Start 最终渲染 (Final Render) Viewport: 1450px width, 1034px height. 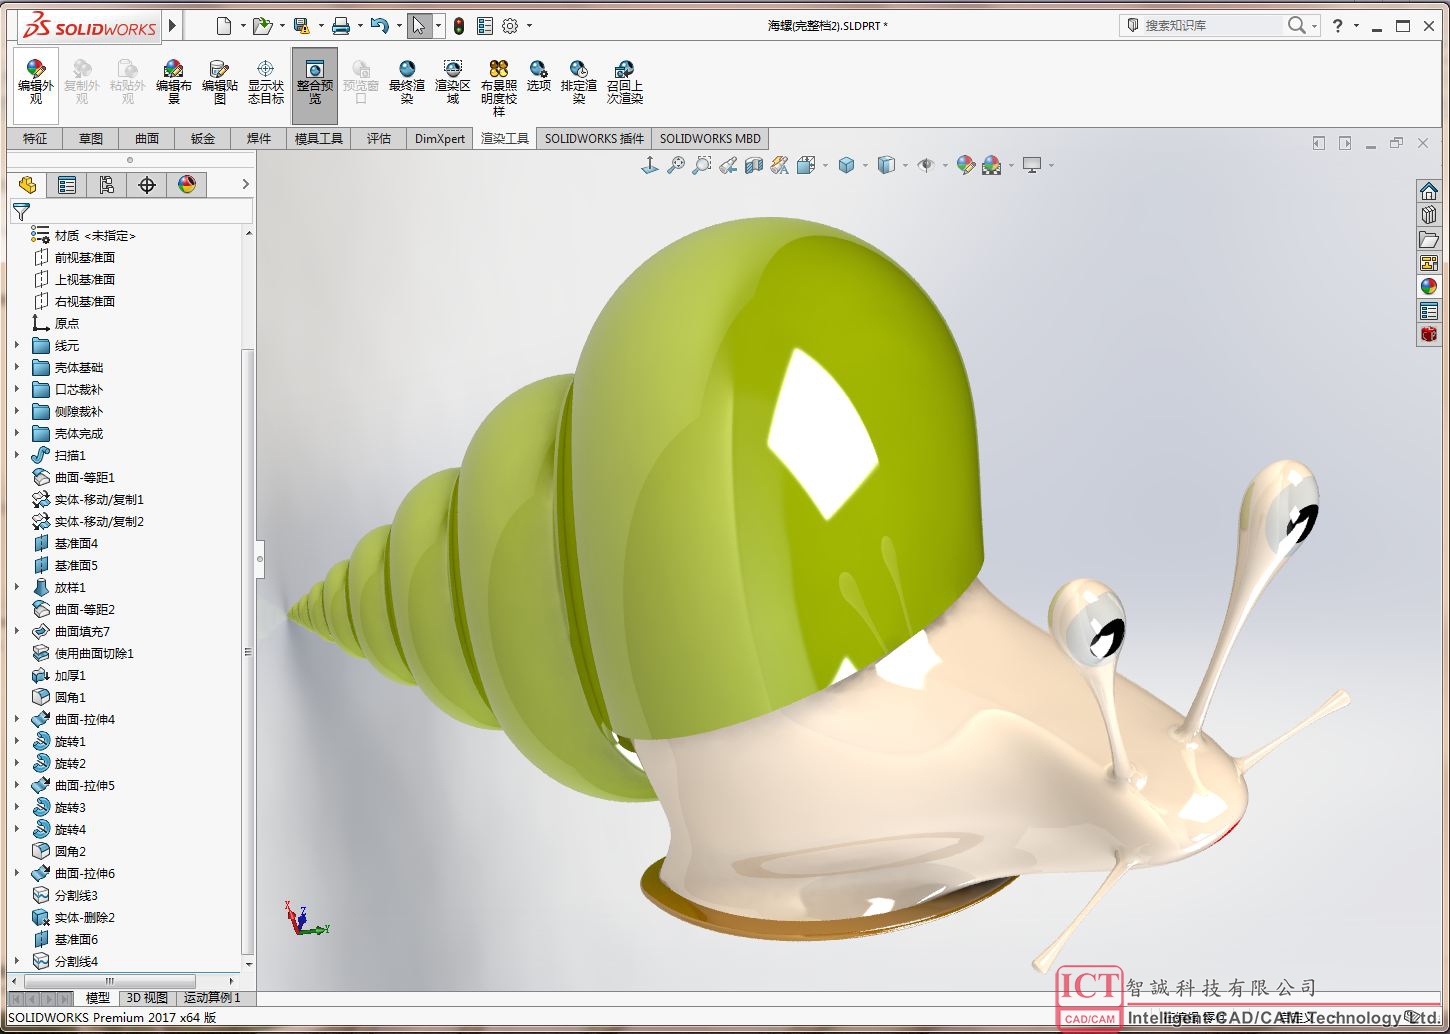407,83
